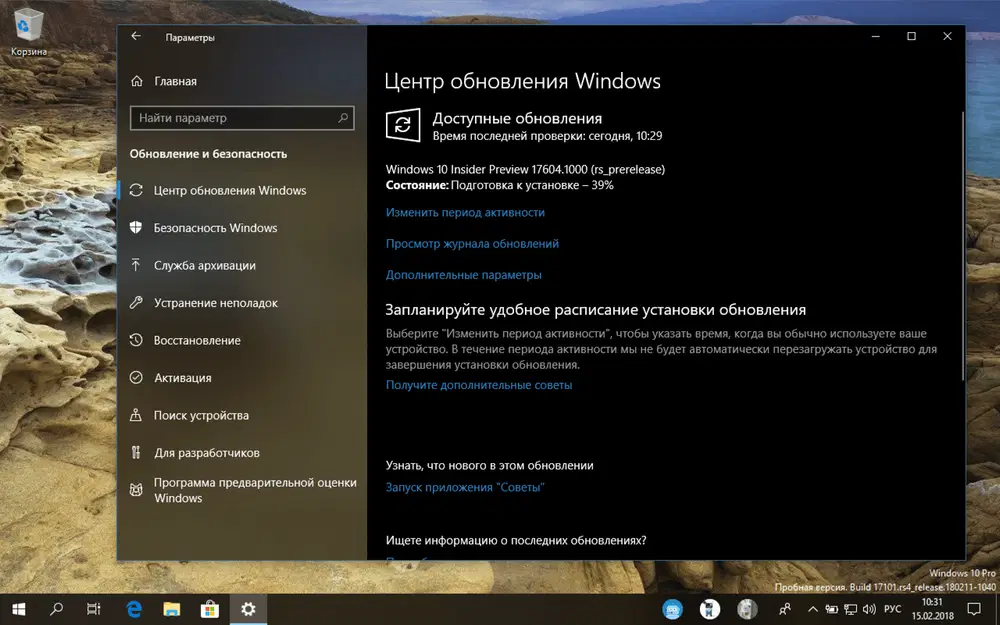This screenshot has width=1000, height=625.
Task: Click the network tray icon
Action: point(850,610)
